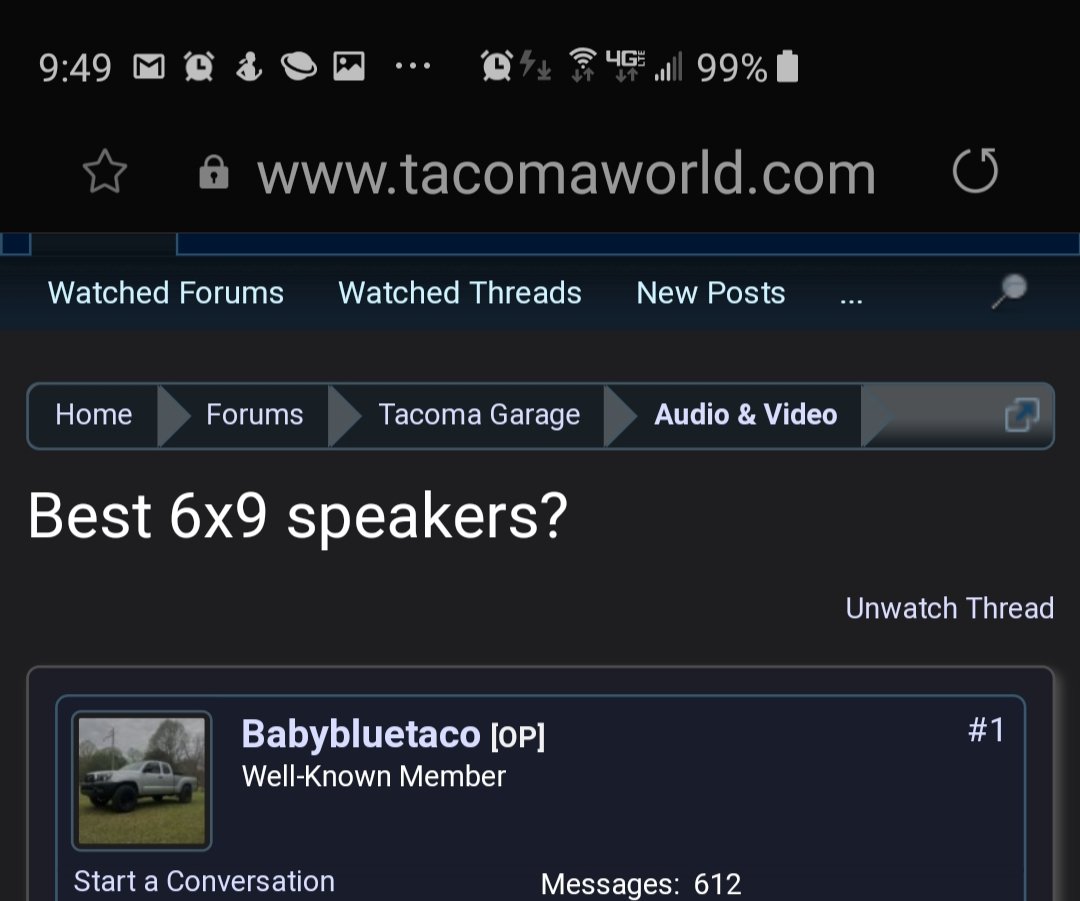Select the 'Best 6x9 speakers?' thread title
Image resolution: width=1080 pixels, height=901 pixels.
pos(298,517)
